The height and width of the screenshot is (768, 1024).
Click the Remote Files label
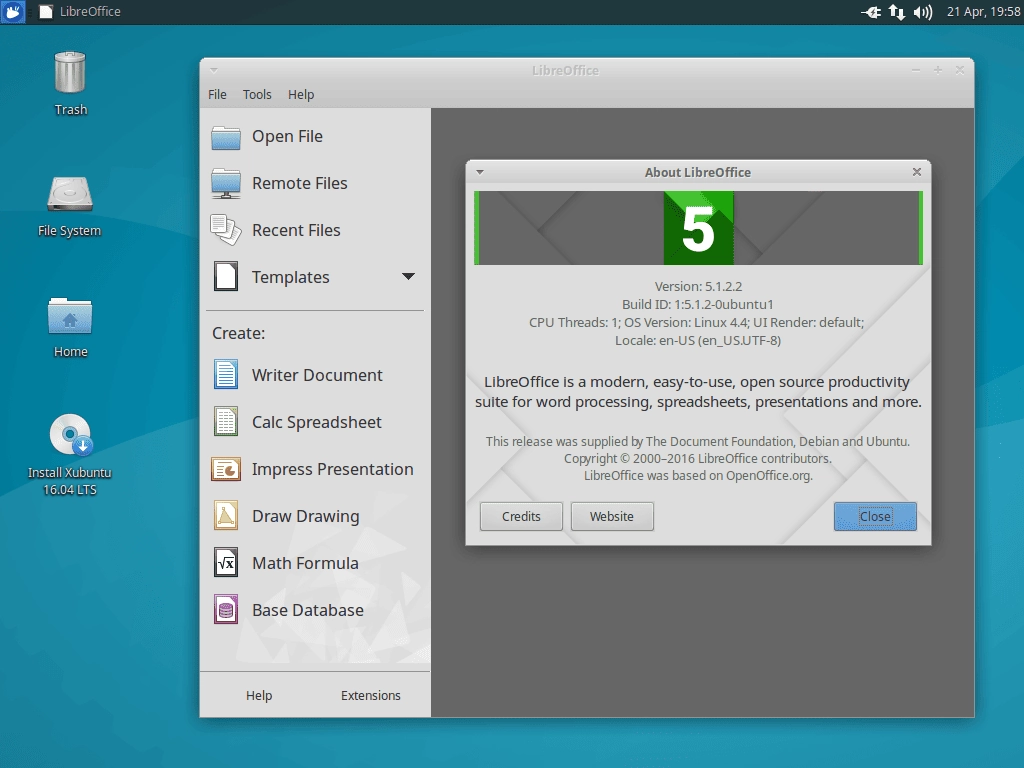point(300,184)
